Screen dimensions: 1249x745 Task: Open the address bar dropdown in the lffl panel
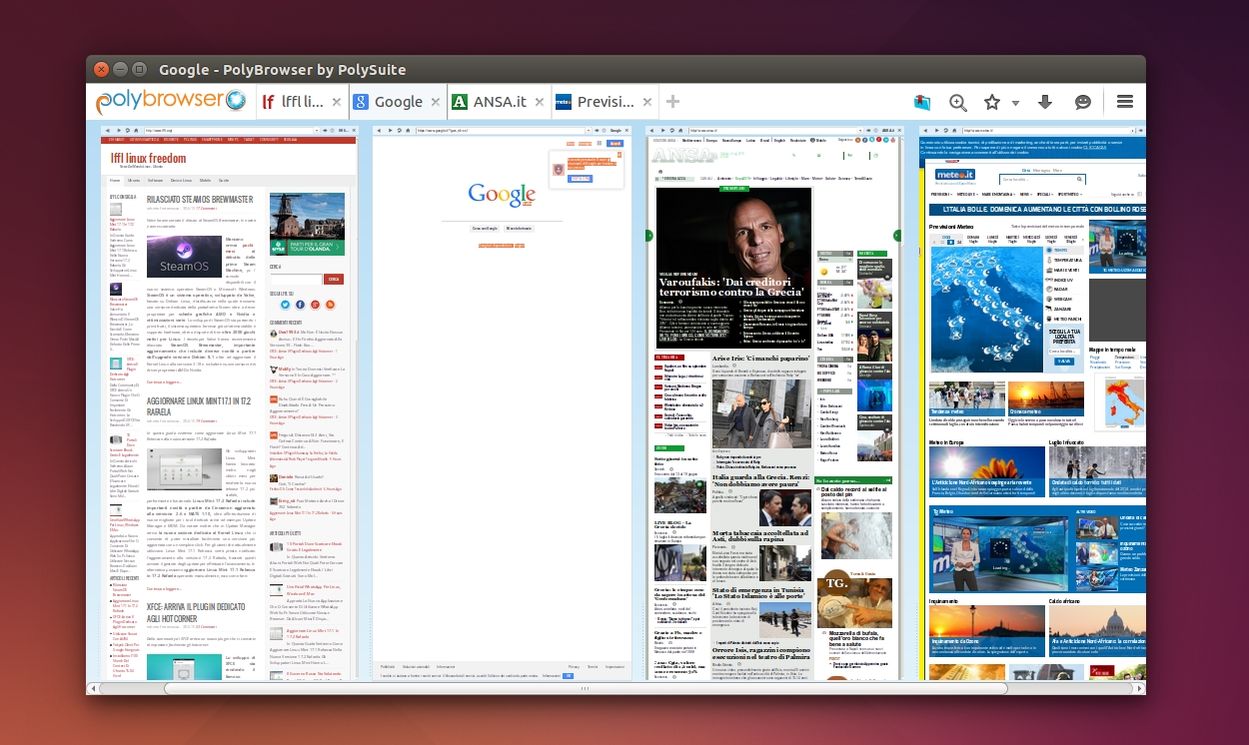(316, 130)
